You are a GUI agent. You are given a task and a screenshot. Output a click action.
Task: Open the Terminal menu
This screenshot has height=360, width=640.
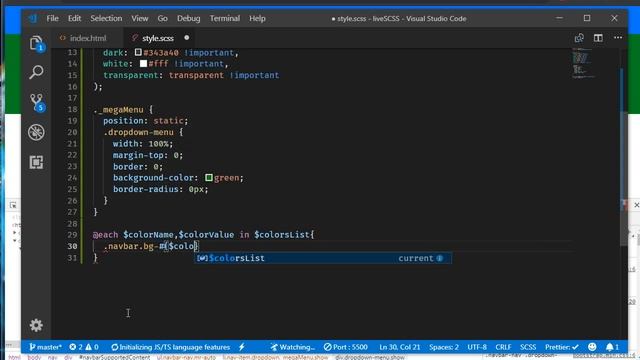pos(225,18)
